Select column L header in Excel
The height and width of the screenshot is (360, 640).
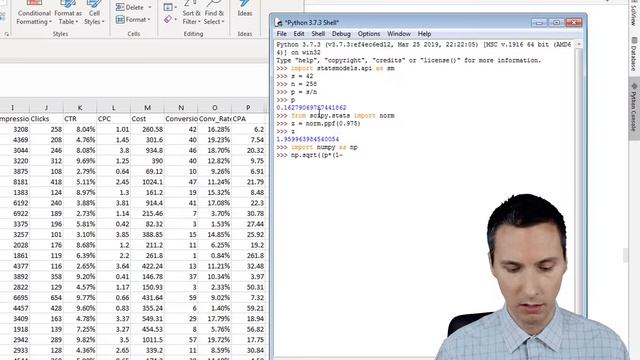click(113, 108)
